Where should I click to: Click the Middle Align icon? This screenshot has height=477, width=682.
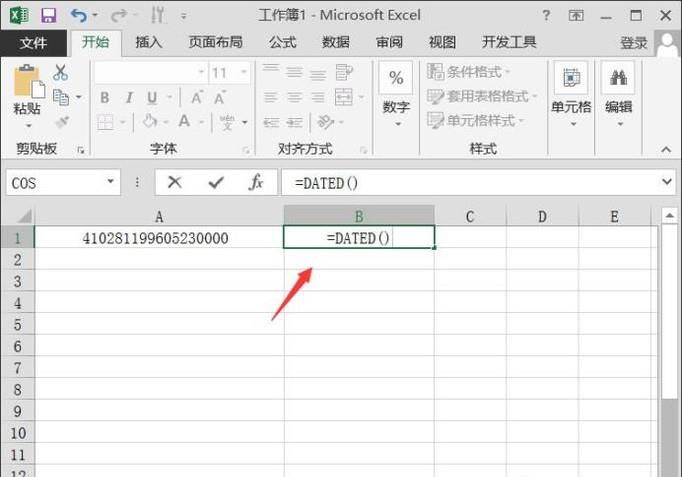coord(294,73)
